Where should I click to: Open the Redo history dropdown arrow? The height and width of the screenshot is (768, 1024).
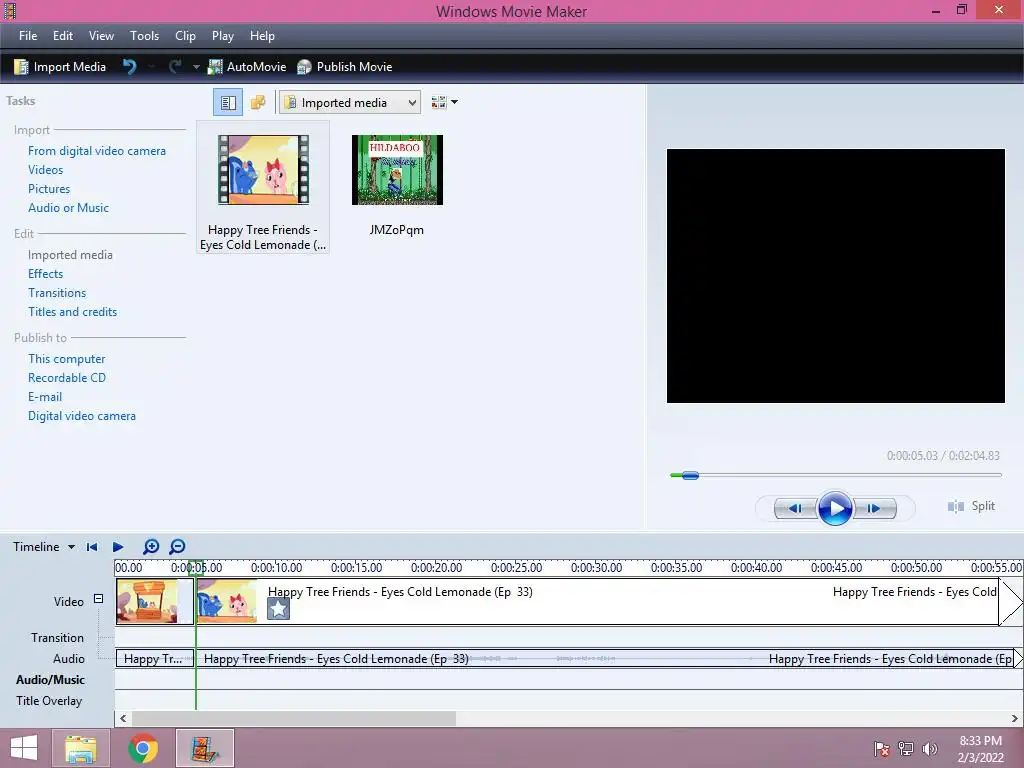(196, 67)
